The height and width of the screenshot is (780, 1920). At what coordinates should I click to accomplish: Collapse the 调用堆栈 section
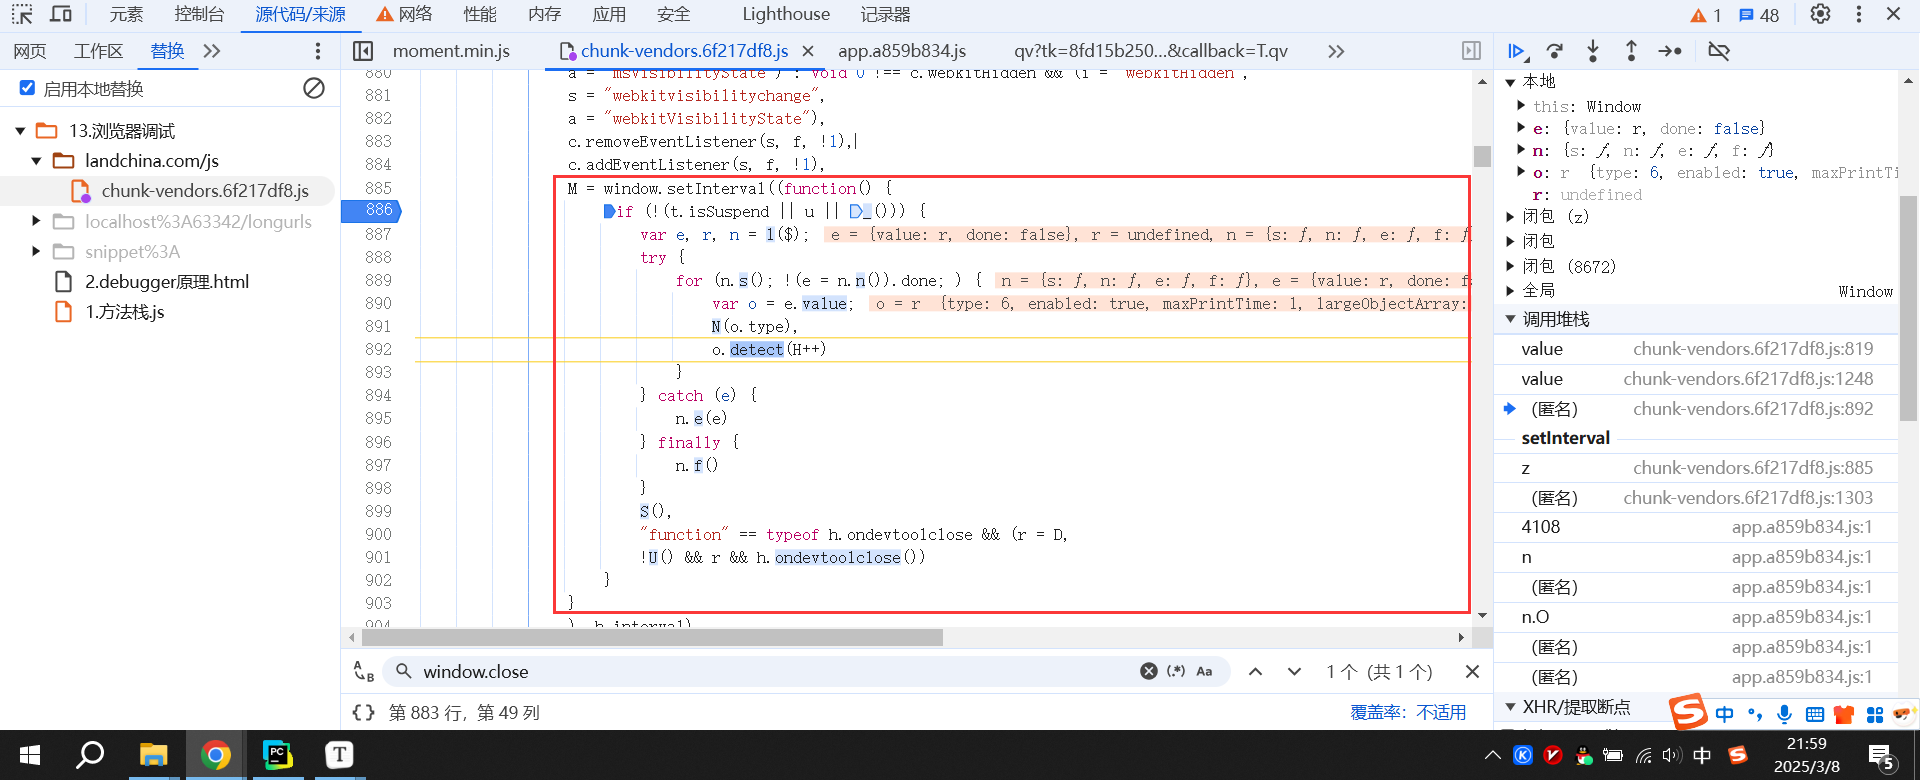[1511, 319]
